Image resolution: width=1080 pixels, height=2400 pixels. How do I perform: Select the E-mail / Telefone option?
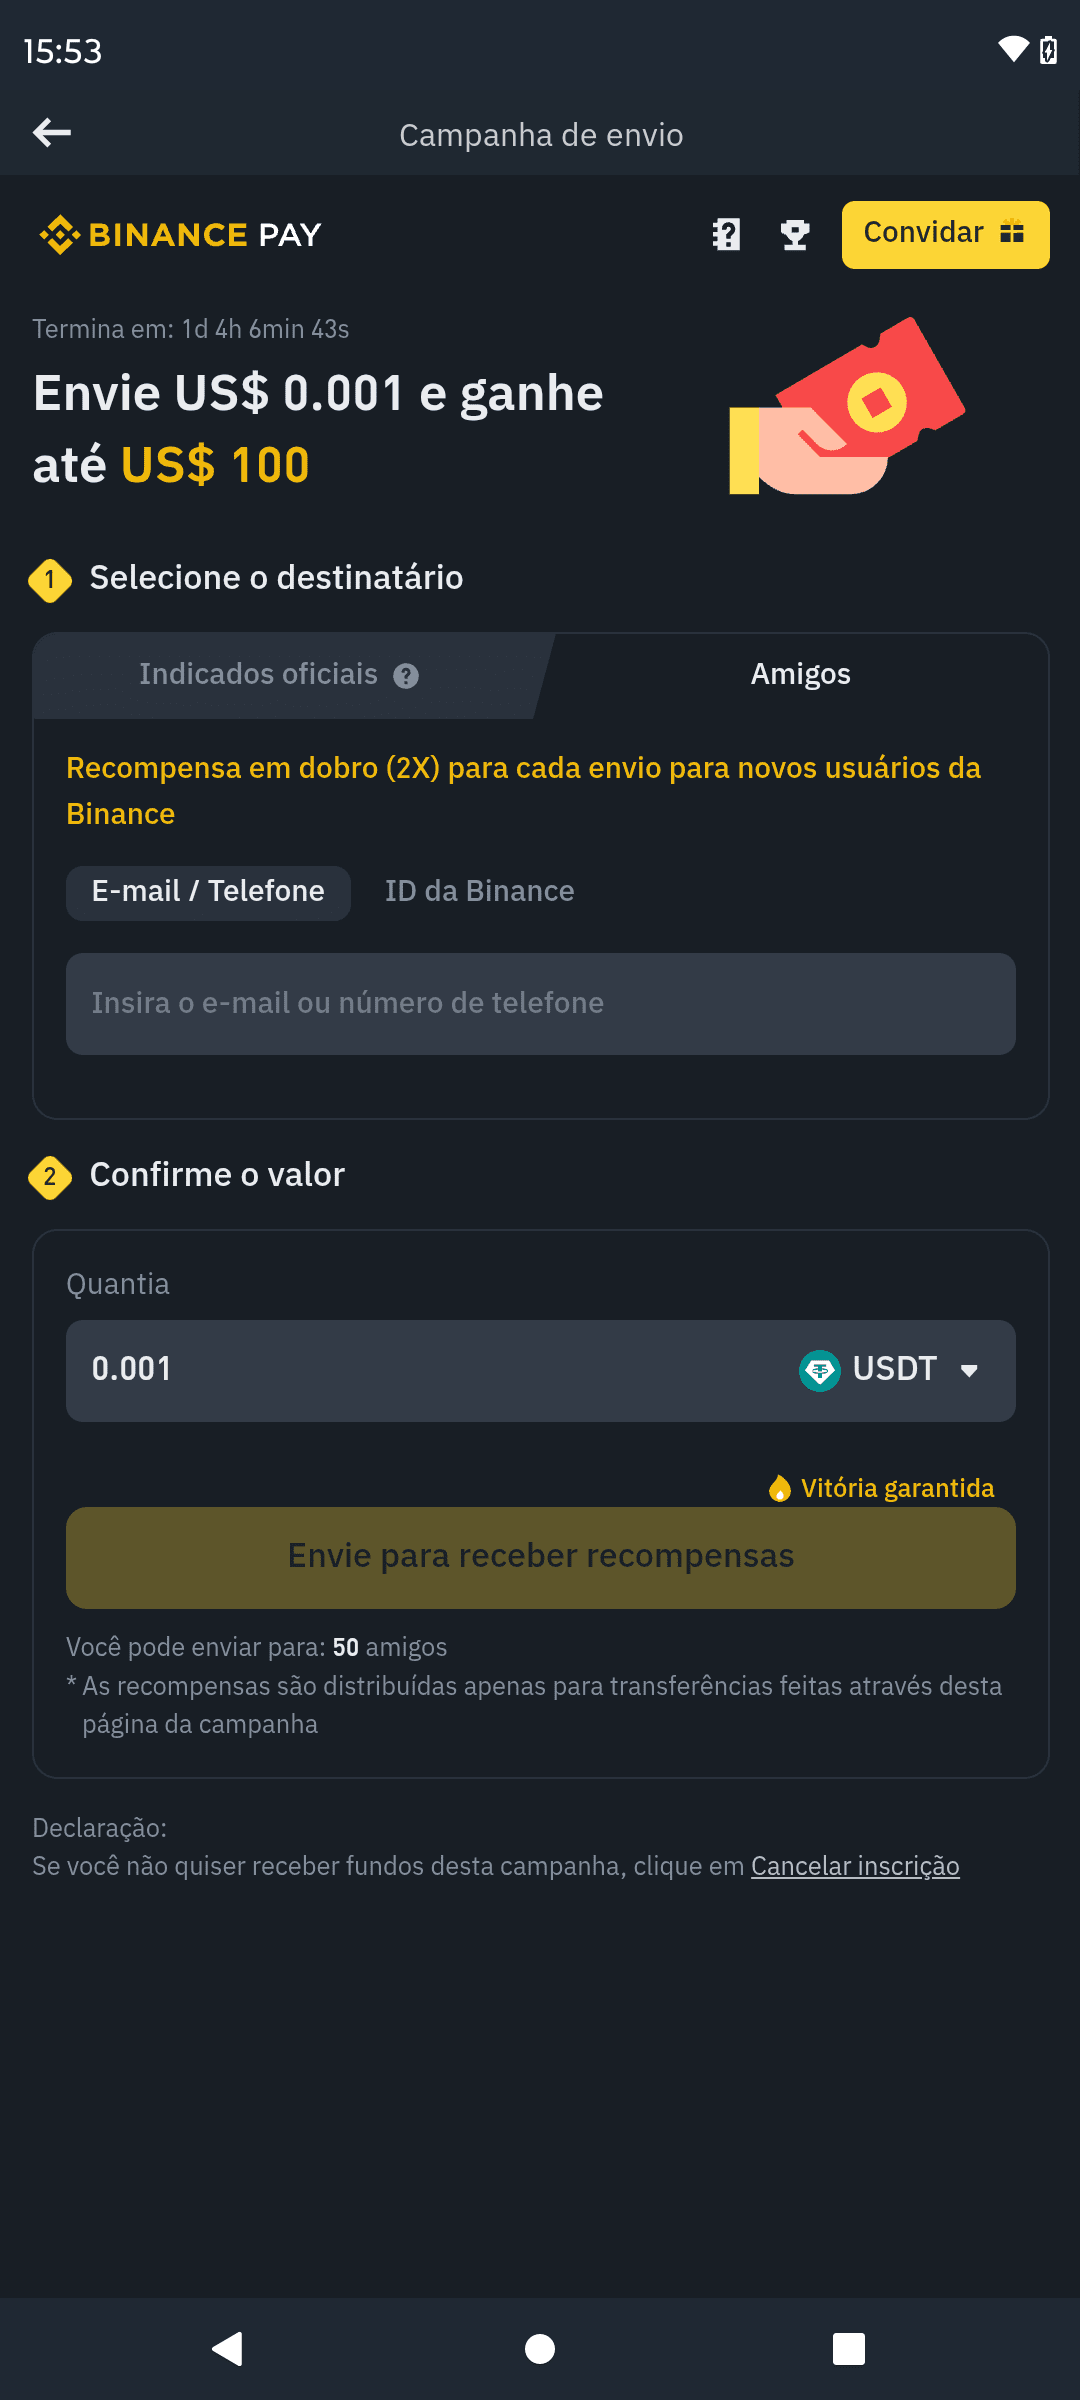coord(208,892)
